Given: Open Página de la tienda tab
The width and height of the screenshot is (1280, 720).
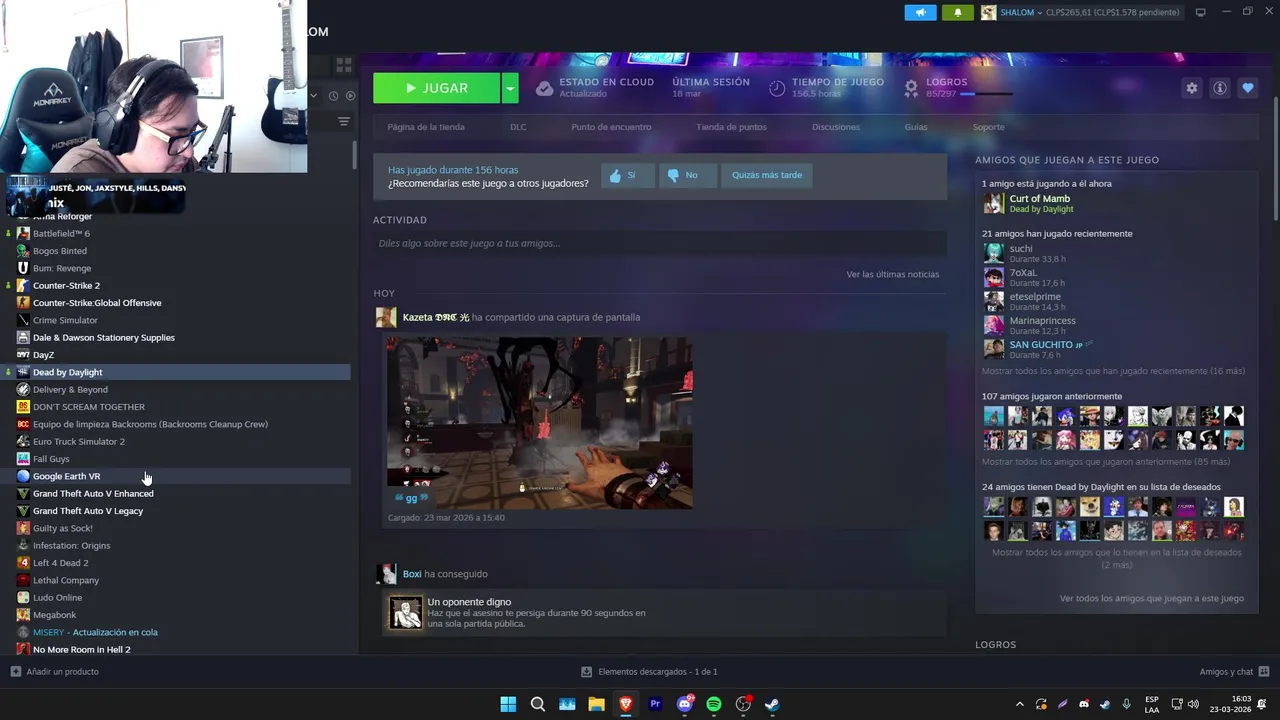Looking at the screenshot, I should click(426, 127).
